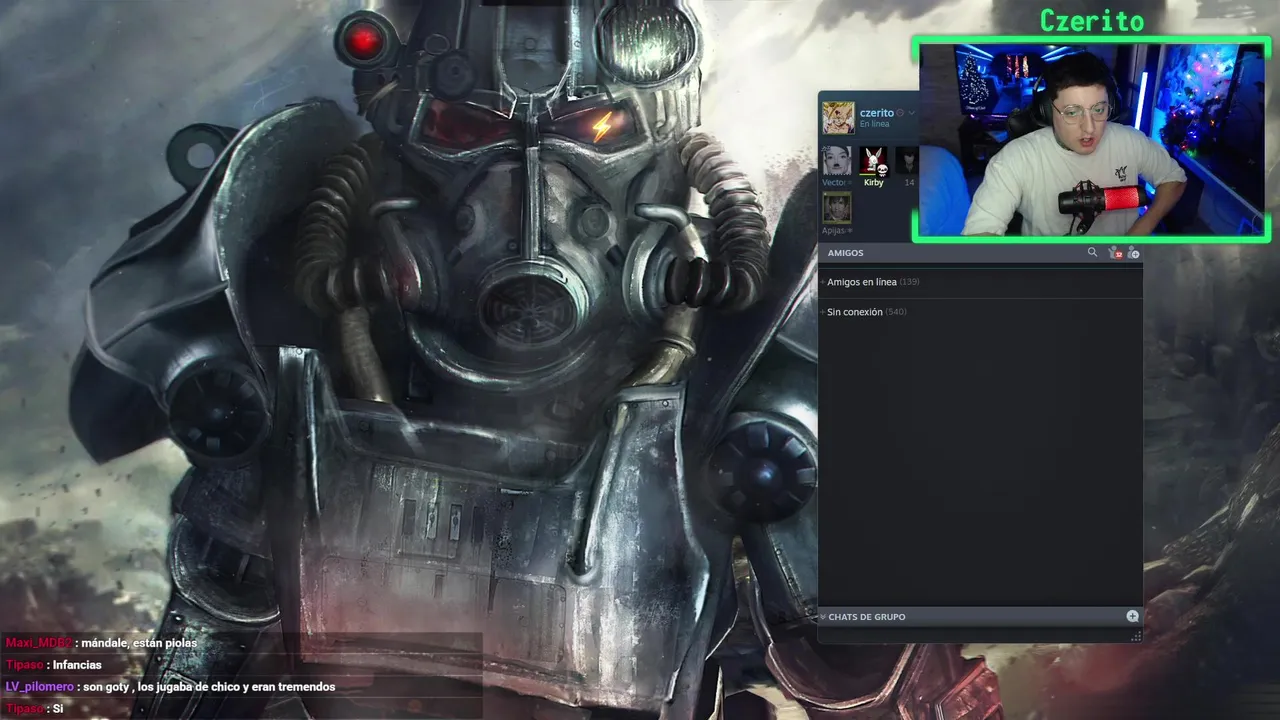The width and height of the screenshot is (1280, 720).
Task: Click the En línea status text
Action: tap(874, 125)
